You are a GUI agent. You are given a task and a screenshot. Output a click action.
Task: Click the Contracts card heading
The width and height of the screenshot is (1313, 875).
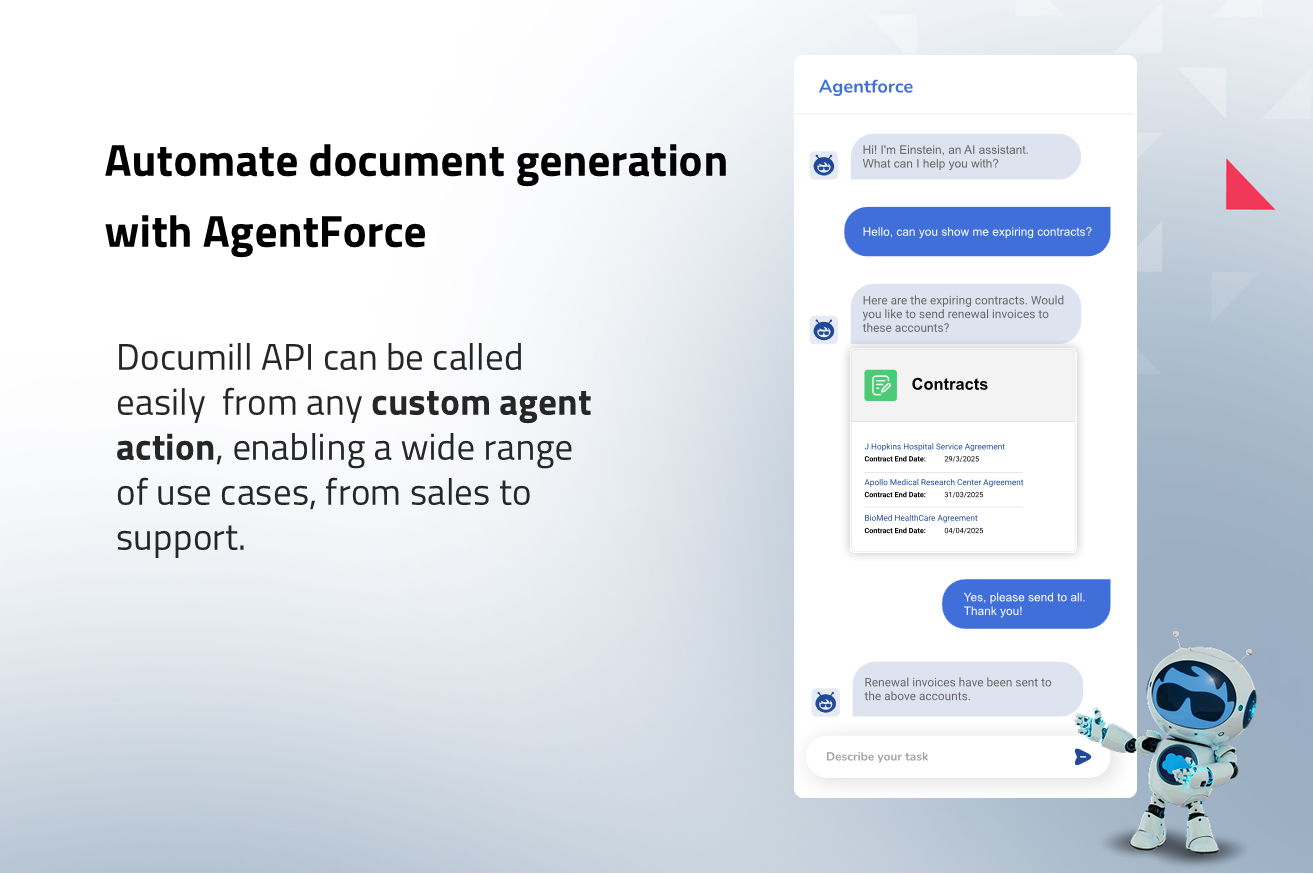pyautogui.click(x=950, y=385)
